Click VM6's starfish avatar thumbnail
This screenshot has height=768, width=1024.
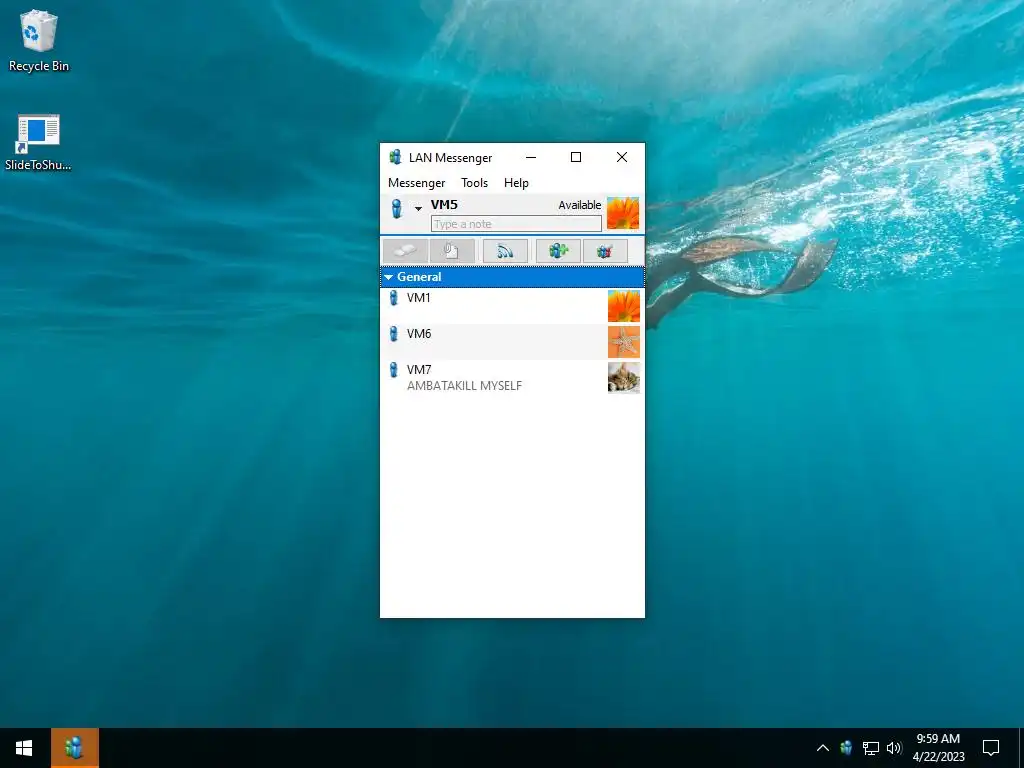tap(624, 342)
